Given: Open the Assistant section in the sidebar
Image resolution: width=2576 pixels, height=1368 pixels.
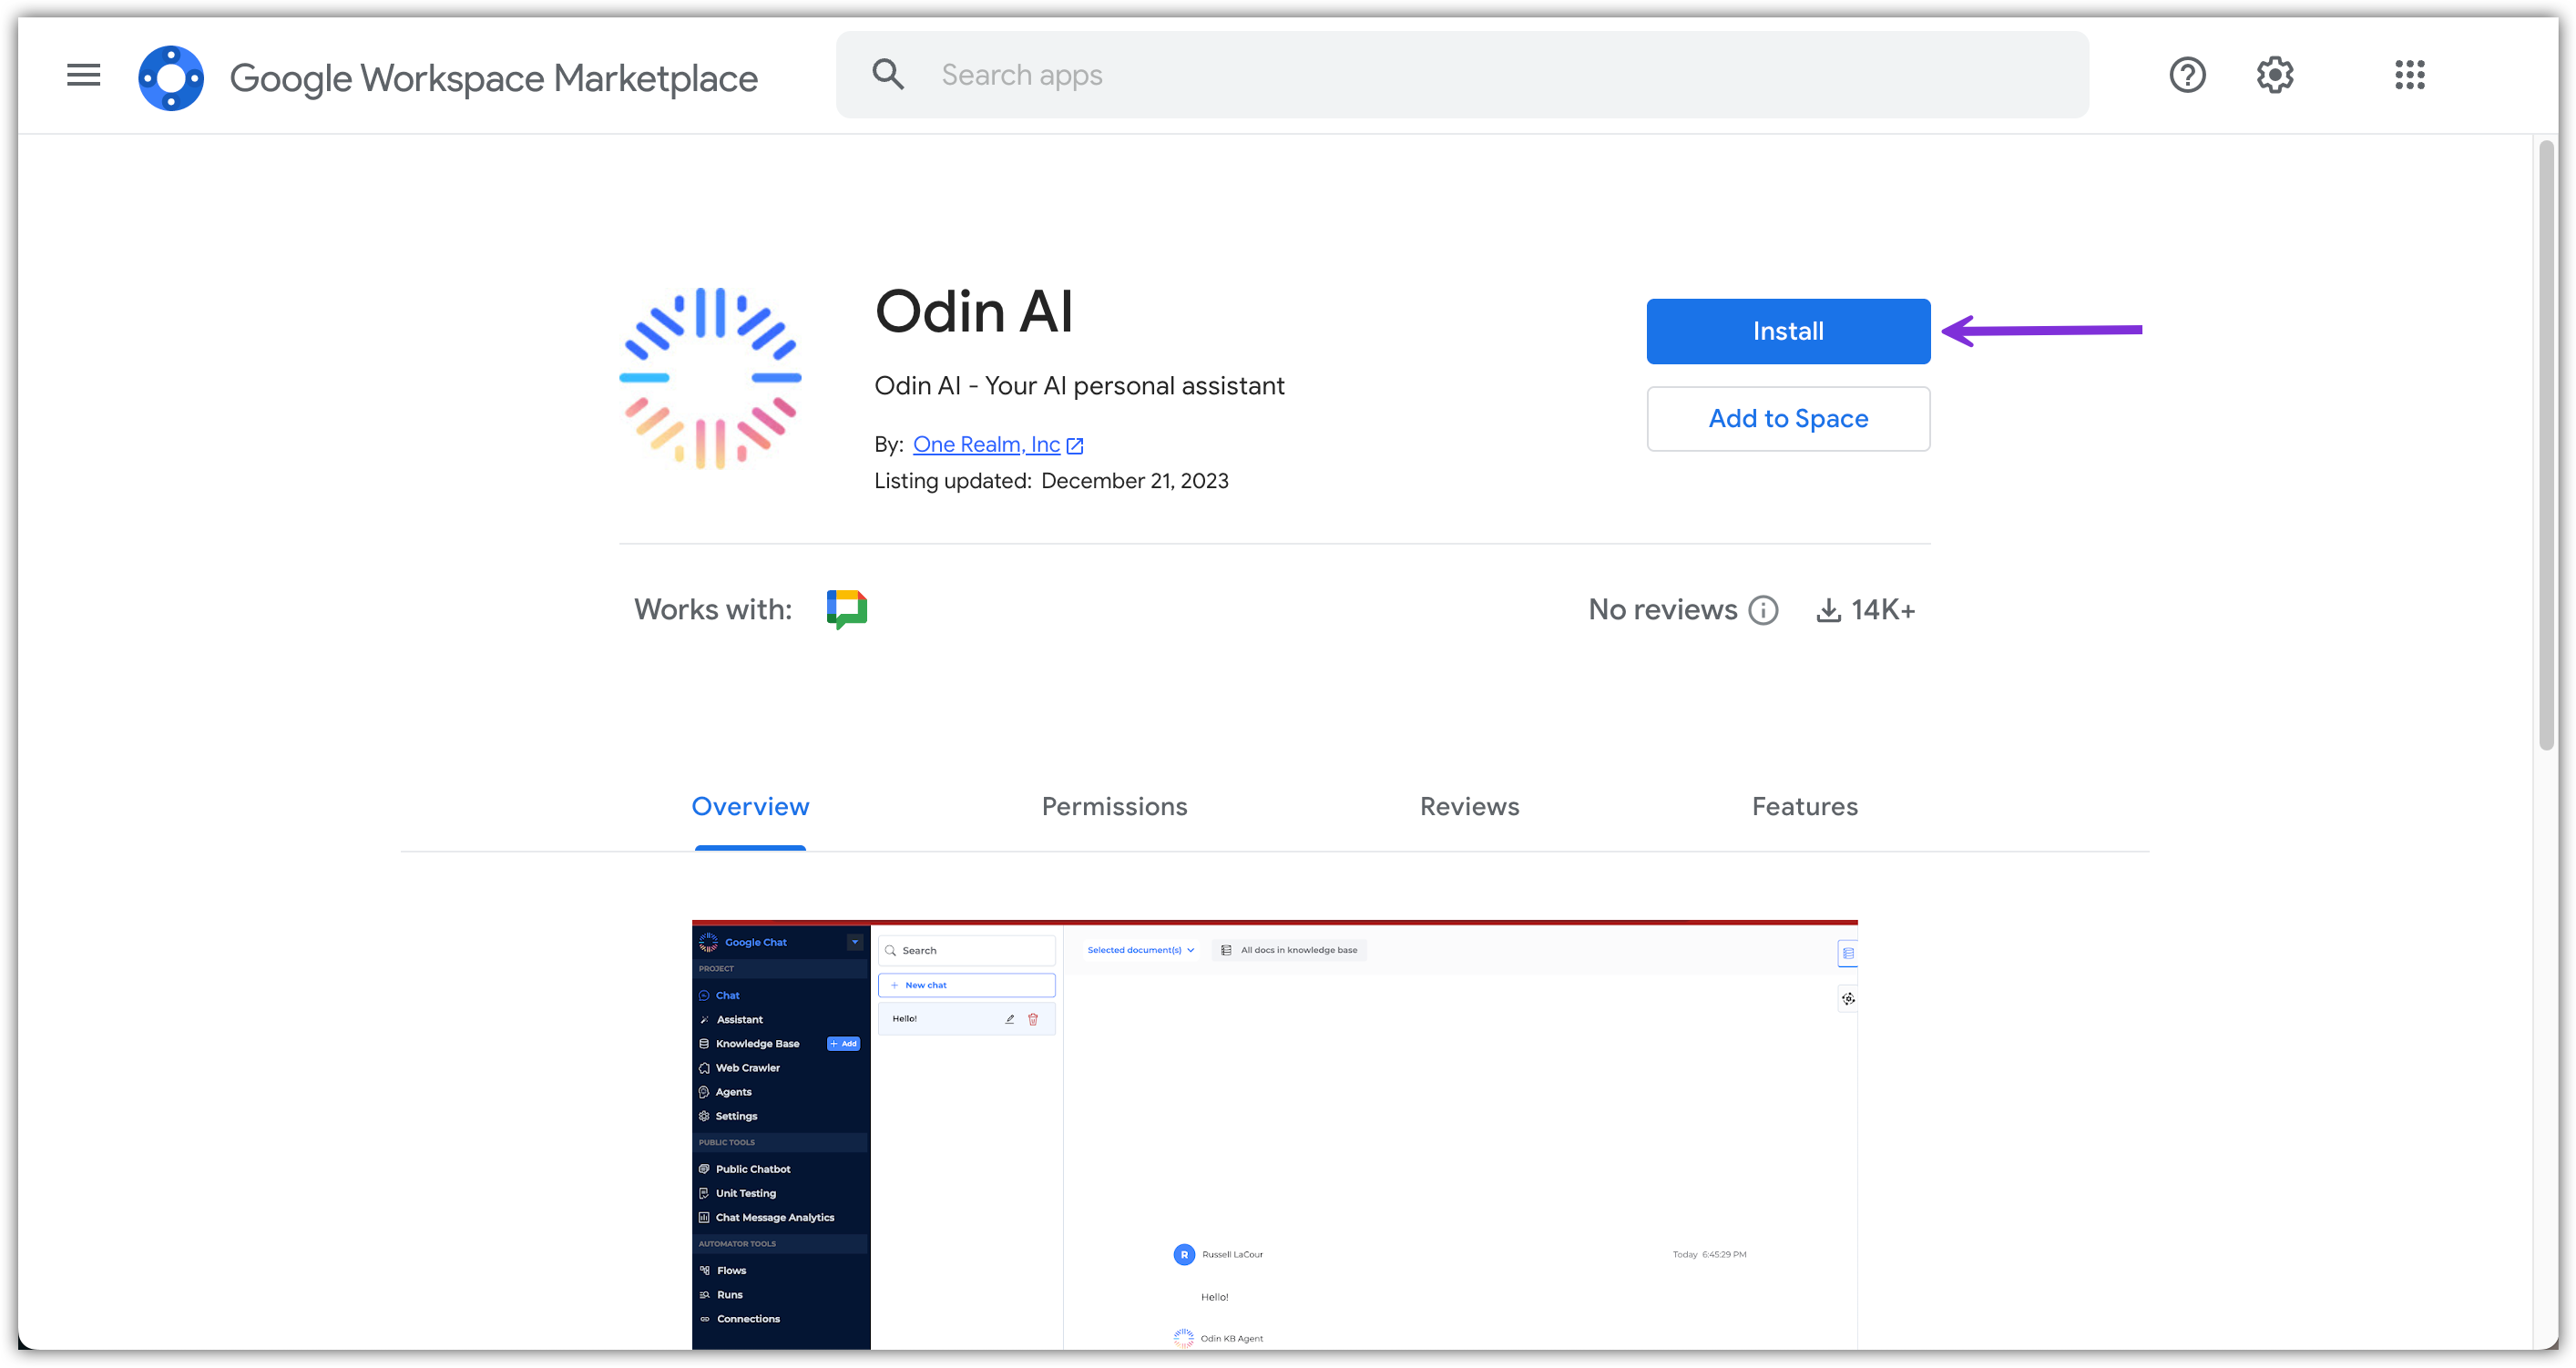Looking at the screenshot, I should click(x=740, y=1019).
